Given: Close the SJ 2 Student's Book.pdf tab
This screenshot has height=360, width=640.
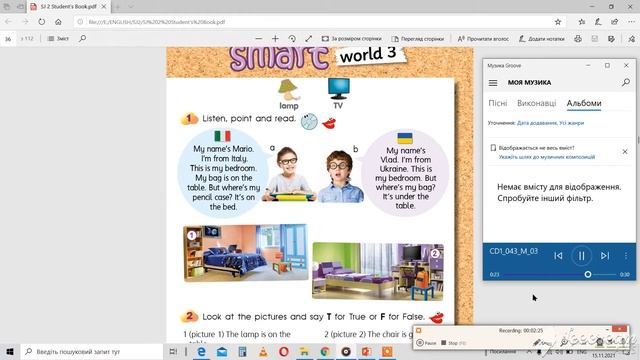Looking at the screenshot, I should tap(104, 7).
